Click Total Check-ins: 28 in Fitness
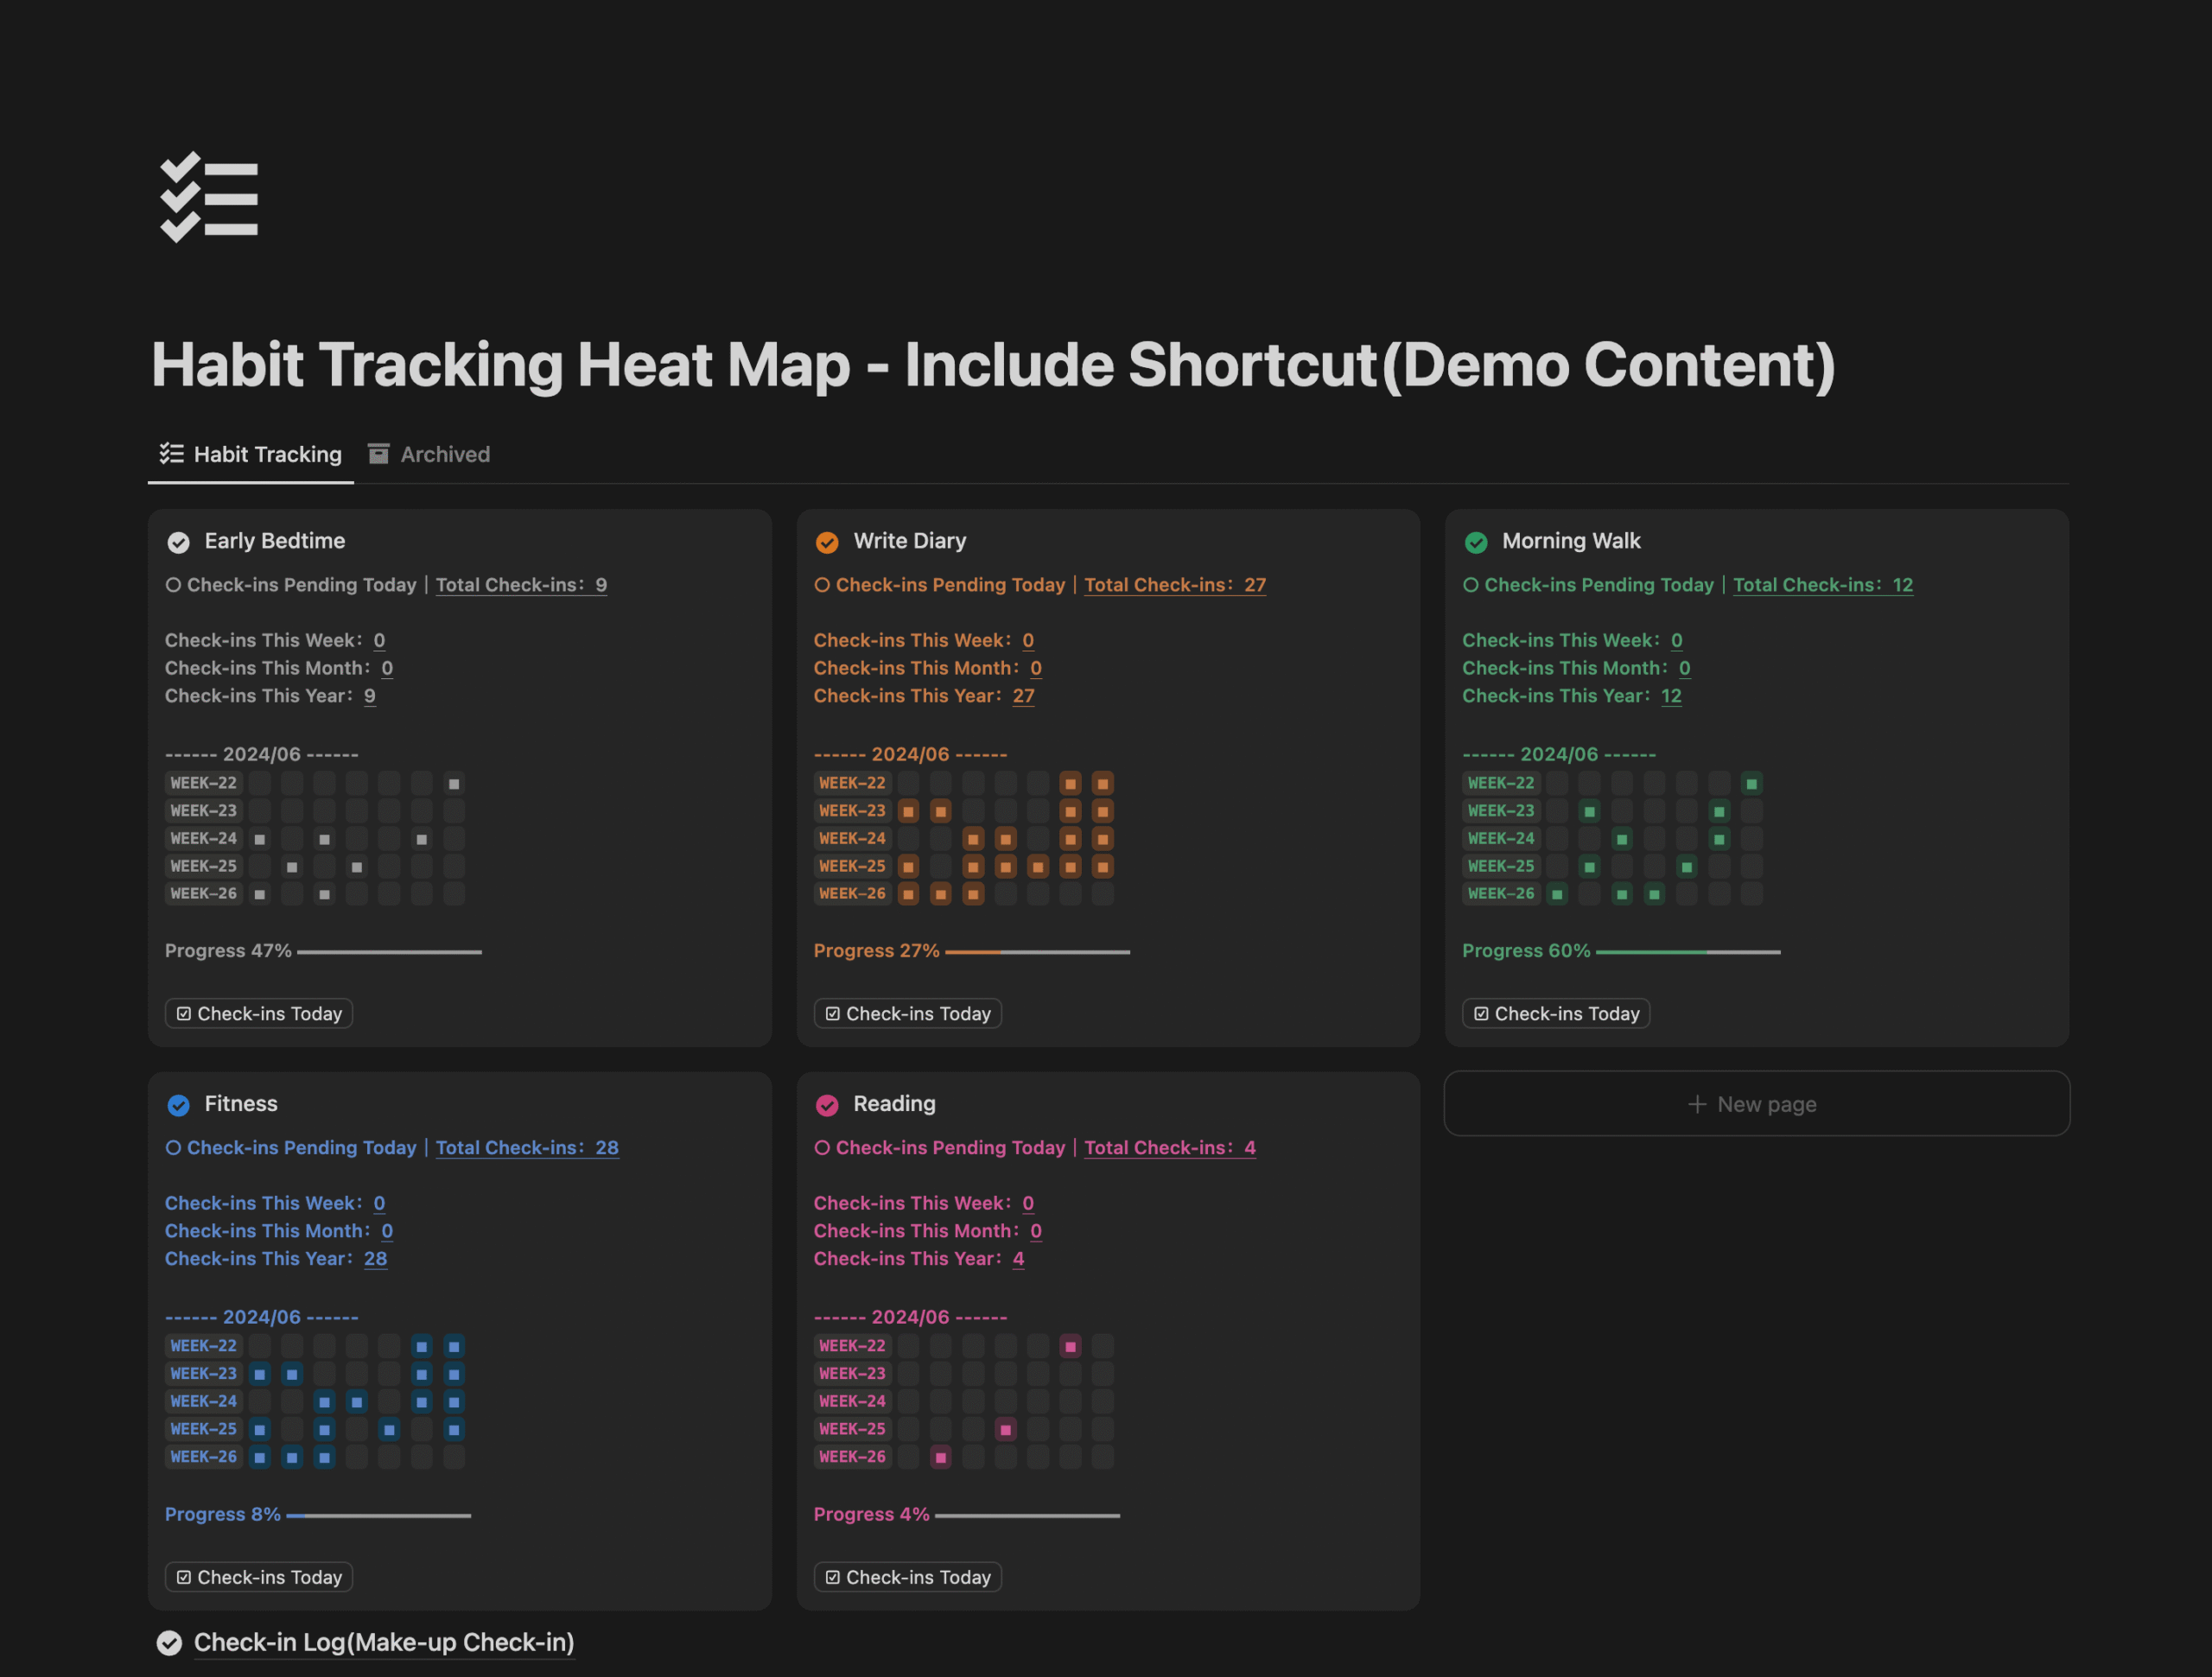The image size is (2212, 1677). [x=527, y=1148]
